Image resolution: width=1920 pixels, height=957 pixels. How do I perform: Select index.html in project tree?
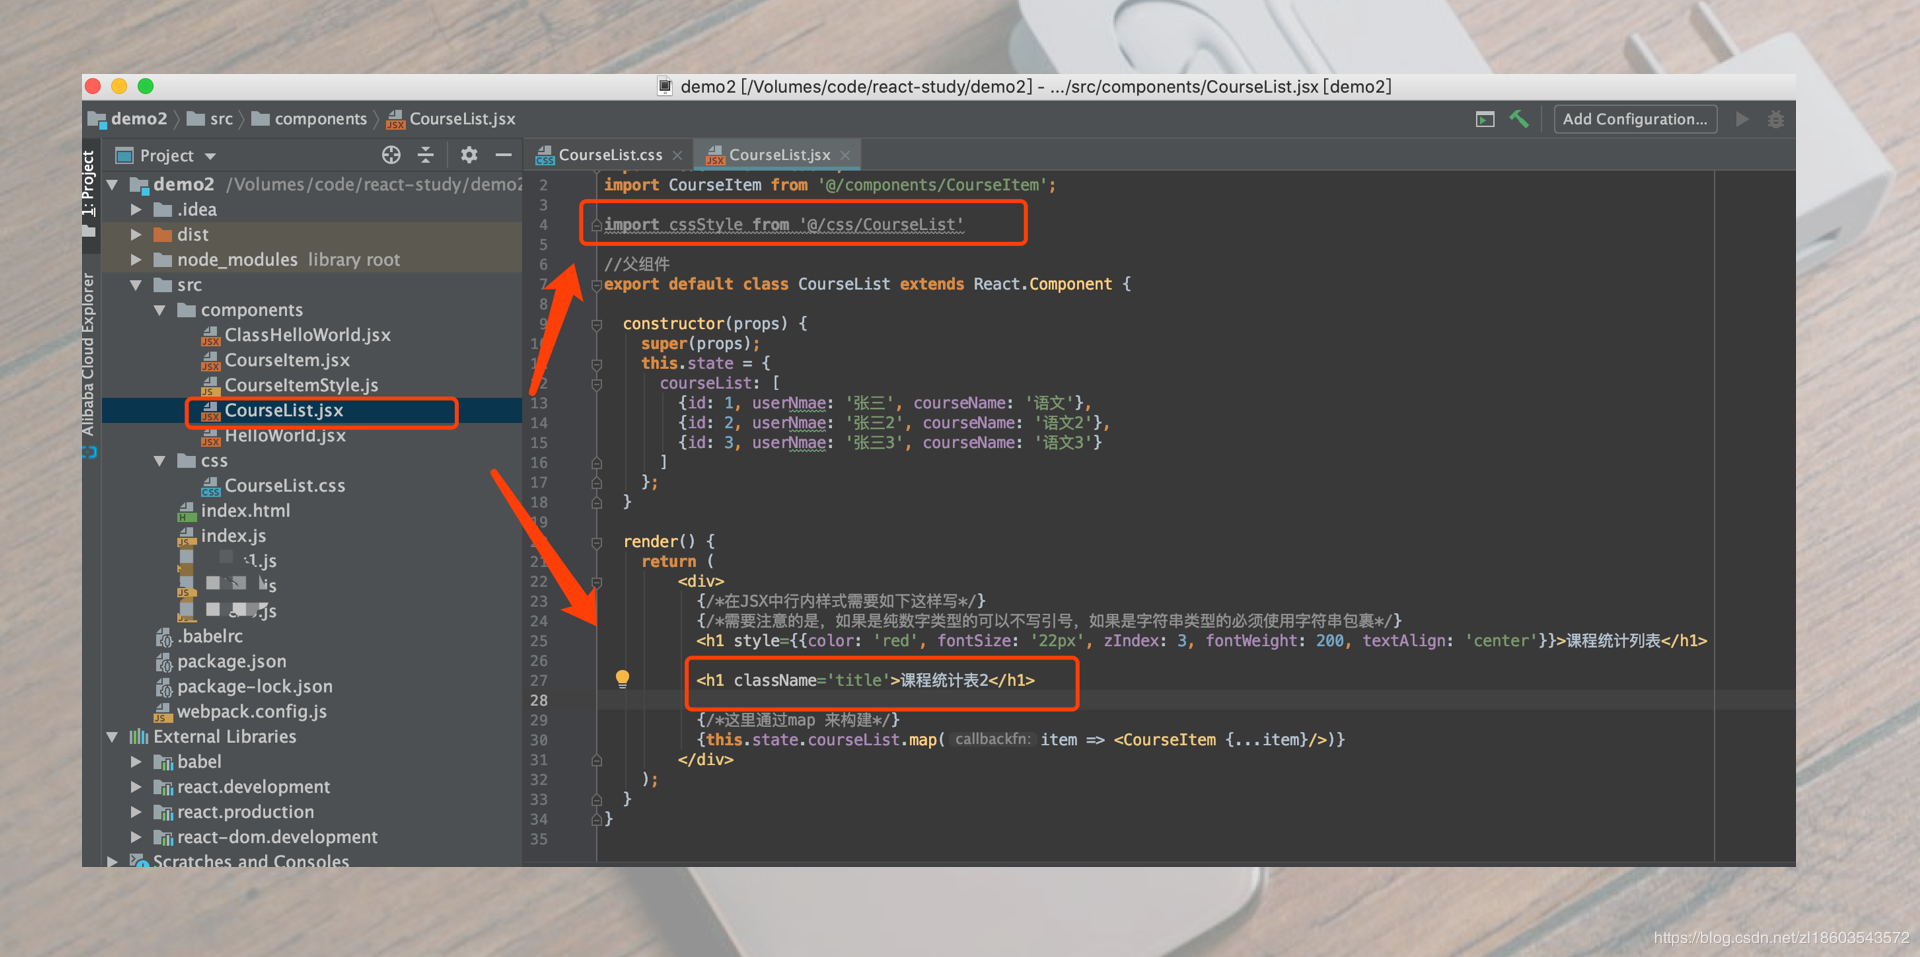245,511
